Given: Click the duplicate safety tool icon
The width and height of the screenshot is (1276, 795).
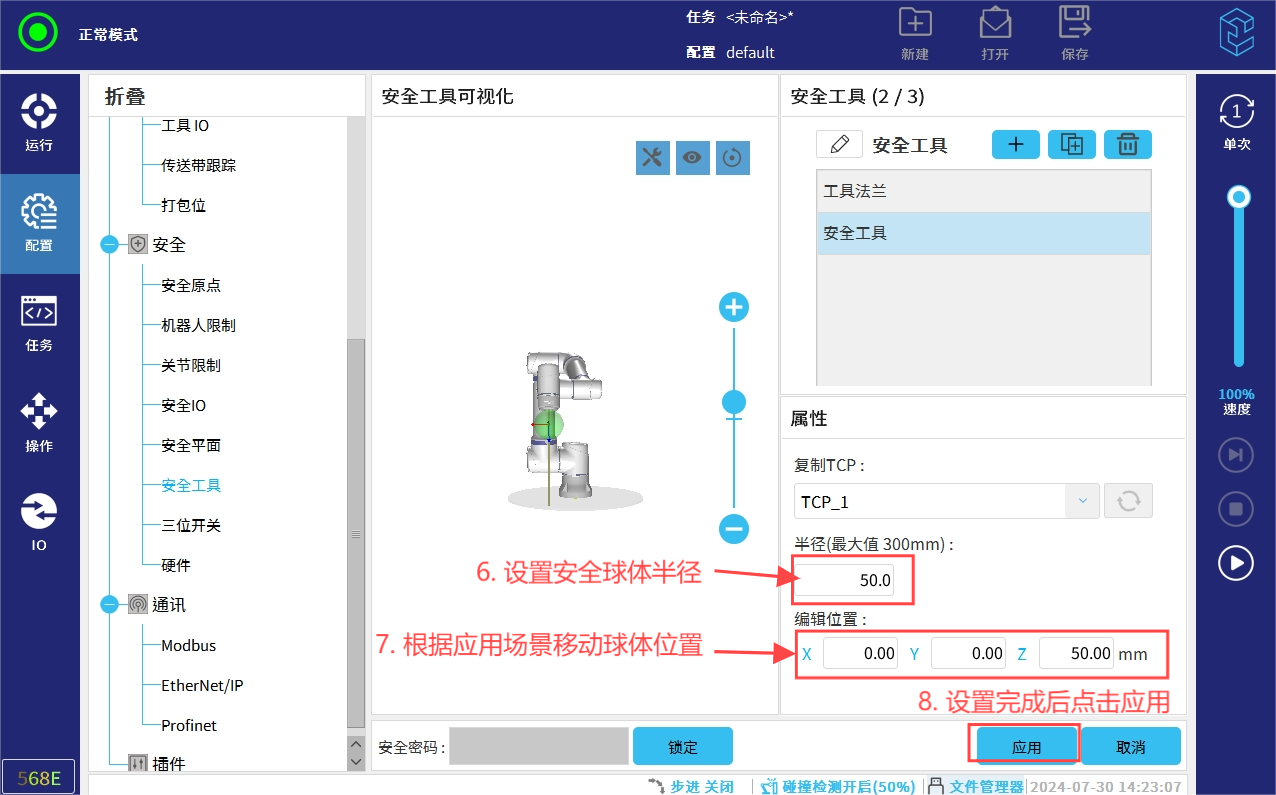Looking at the screenshot, I should click(1071, 145).
